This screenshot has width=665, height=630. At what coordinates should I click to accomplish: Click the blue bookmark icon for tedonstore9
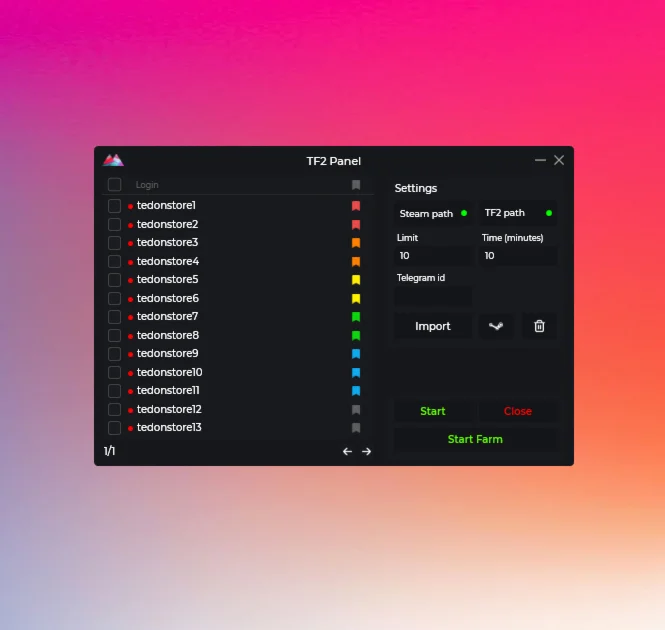click(x=356, y=354)
